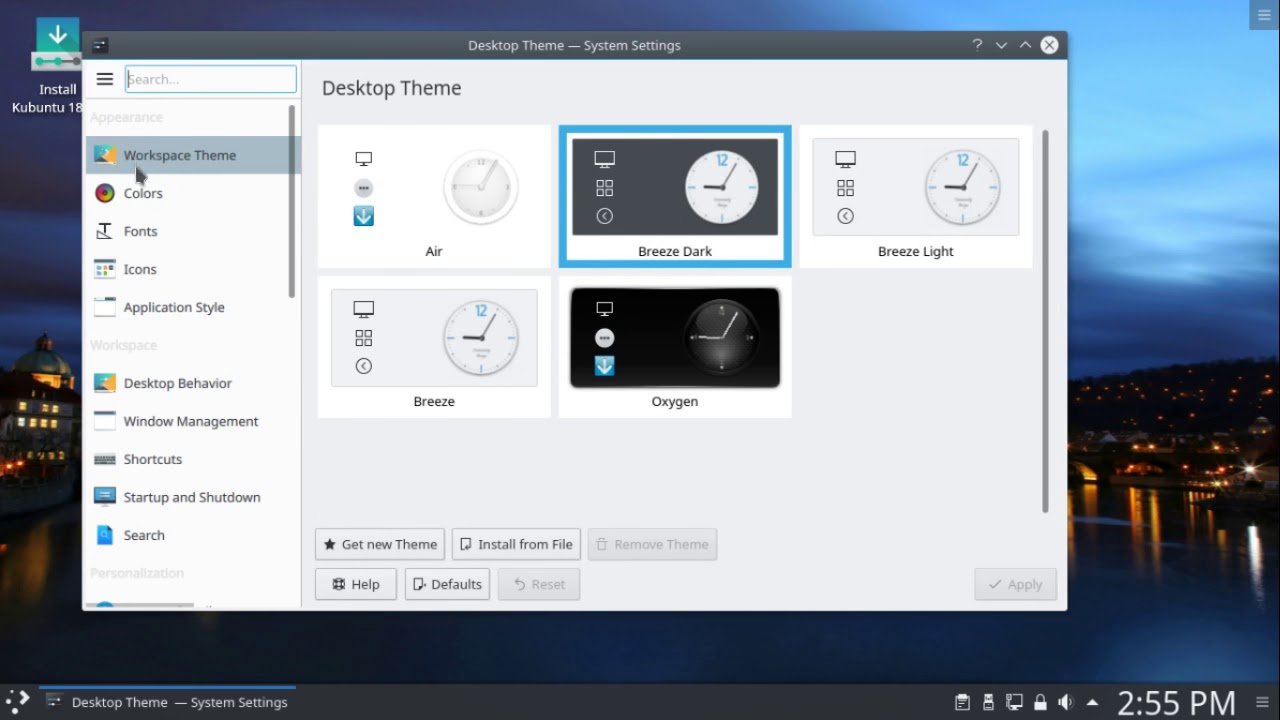Click the theme list vertical scrollbar
Screen dimensions: 1280x720
[x=1046, y=320]
